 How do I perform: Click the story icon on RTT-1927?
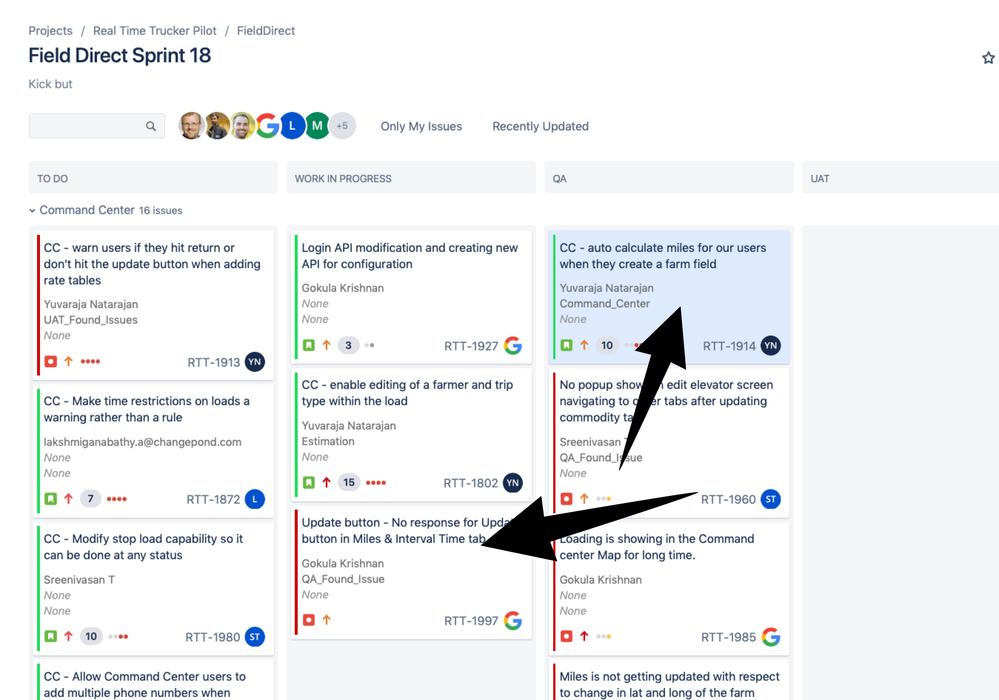309,345
